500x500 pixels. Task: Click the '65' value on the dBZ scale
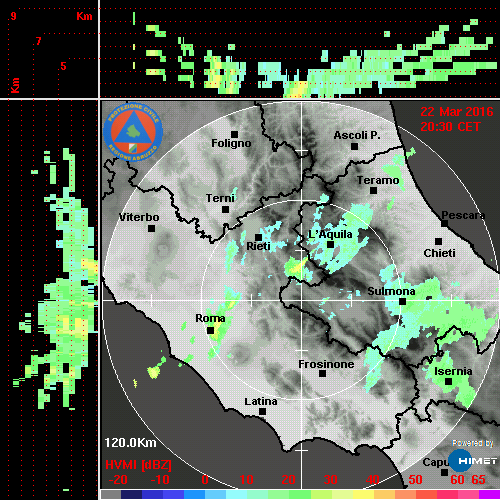(x=478, y=480)
